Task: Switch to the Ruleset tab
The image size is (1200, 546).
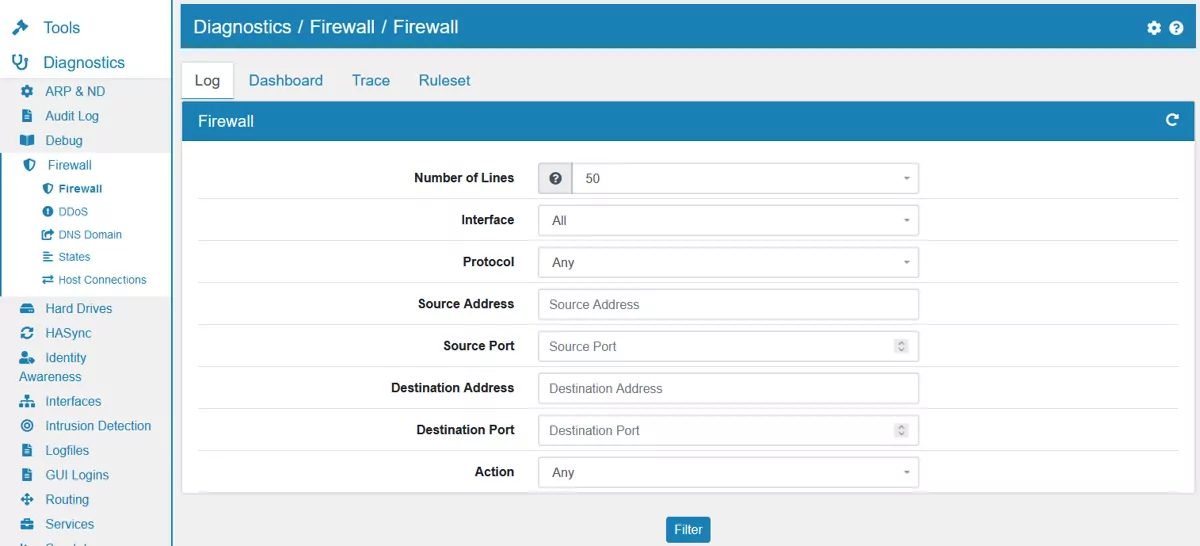Action: (x=445, y=80)
